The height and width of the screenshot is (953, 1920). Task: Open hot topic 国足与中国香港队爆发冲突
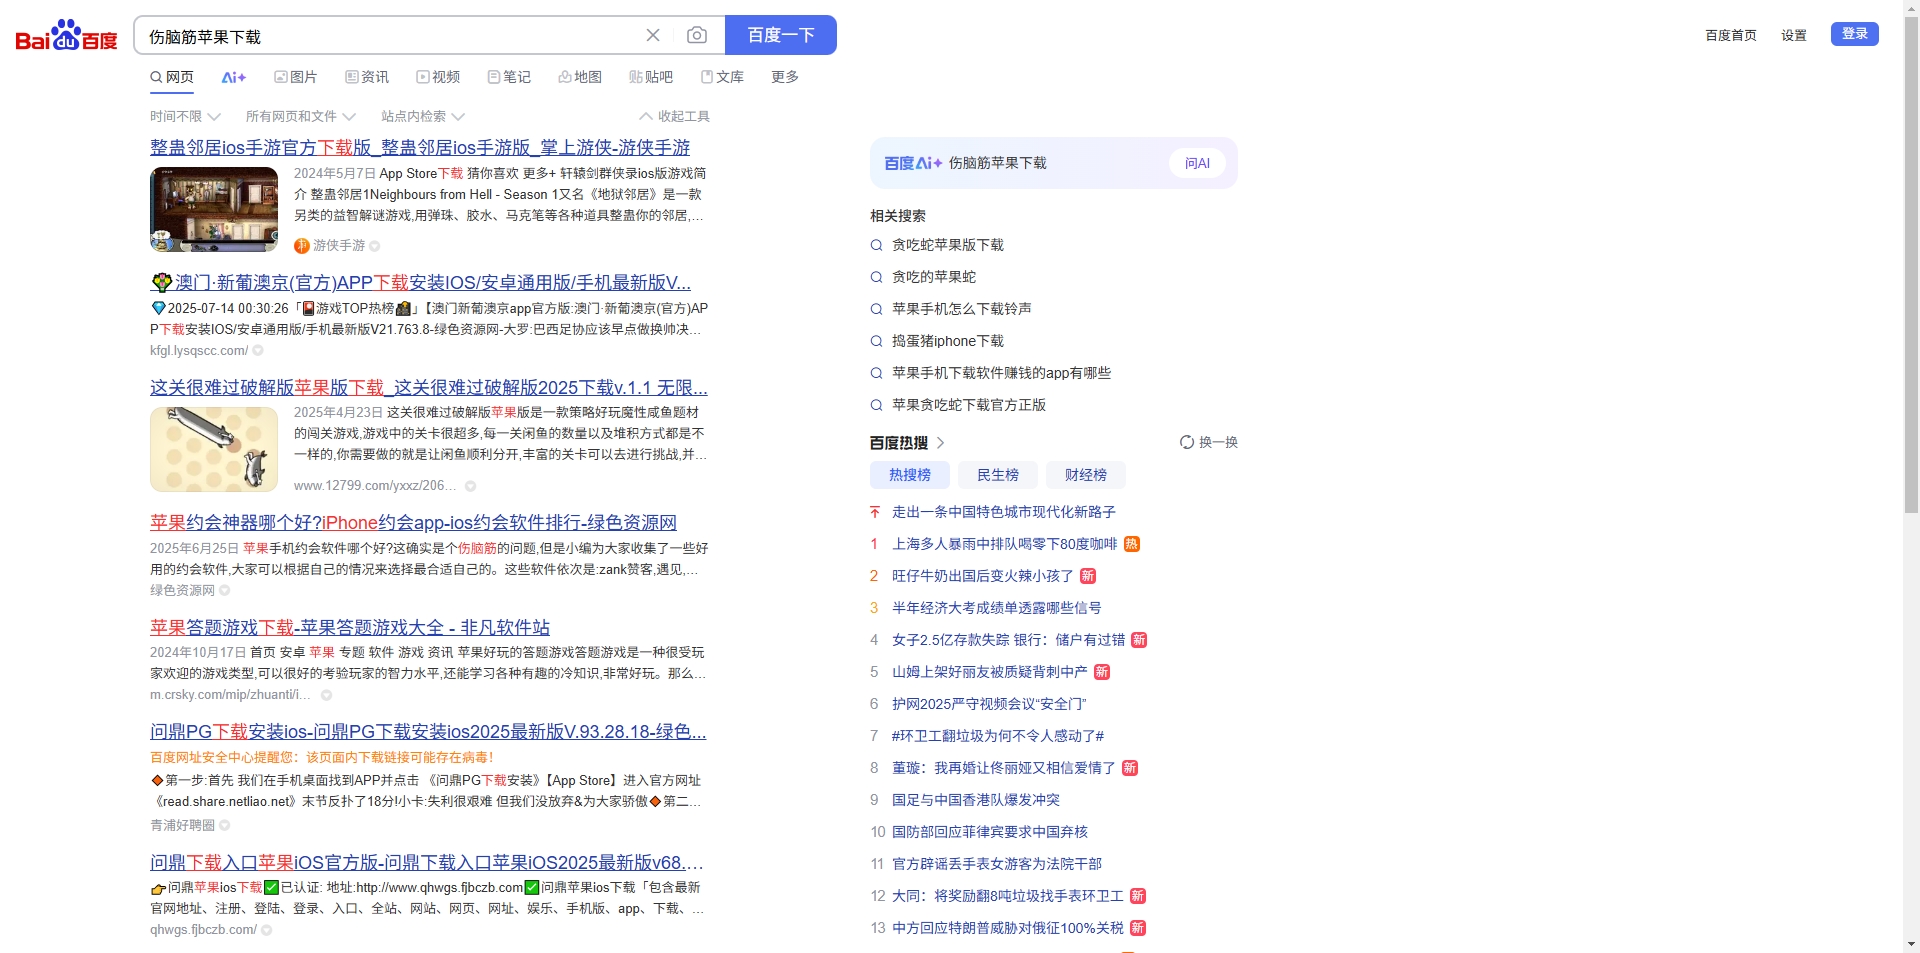(976, 800)
